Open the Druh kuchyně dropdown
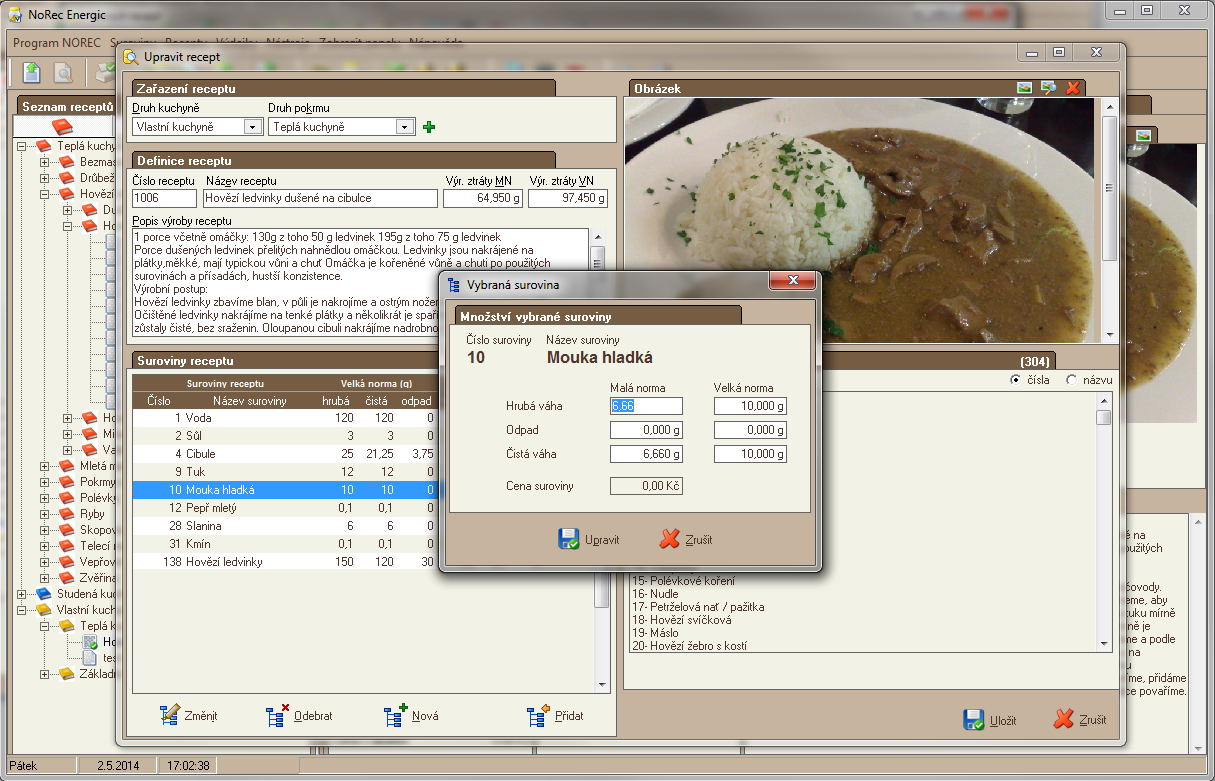This screenshot has width=1215, height=781. [253, 127]
